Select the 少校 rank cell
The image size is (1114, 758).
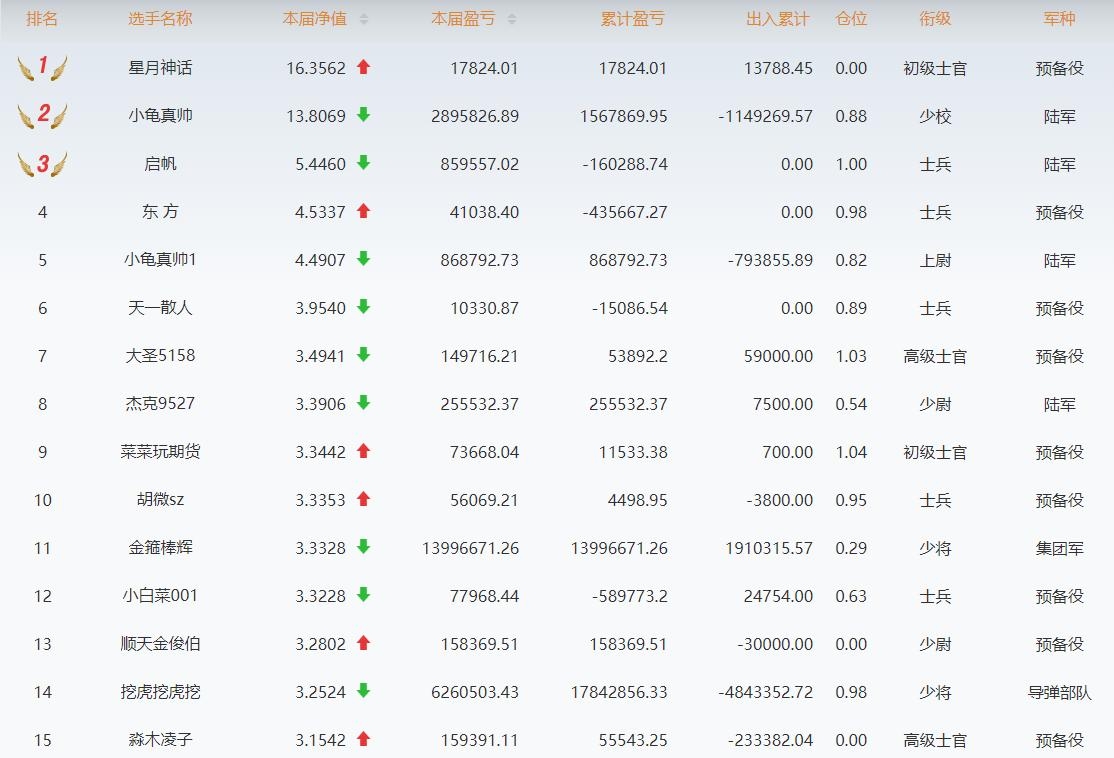pyautogui.click(x=935, y=116)
